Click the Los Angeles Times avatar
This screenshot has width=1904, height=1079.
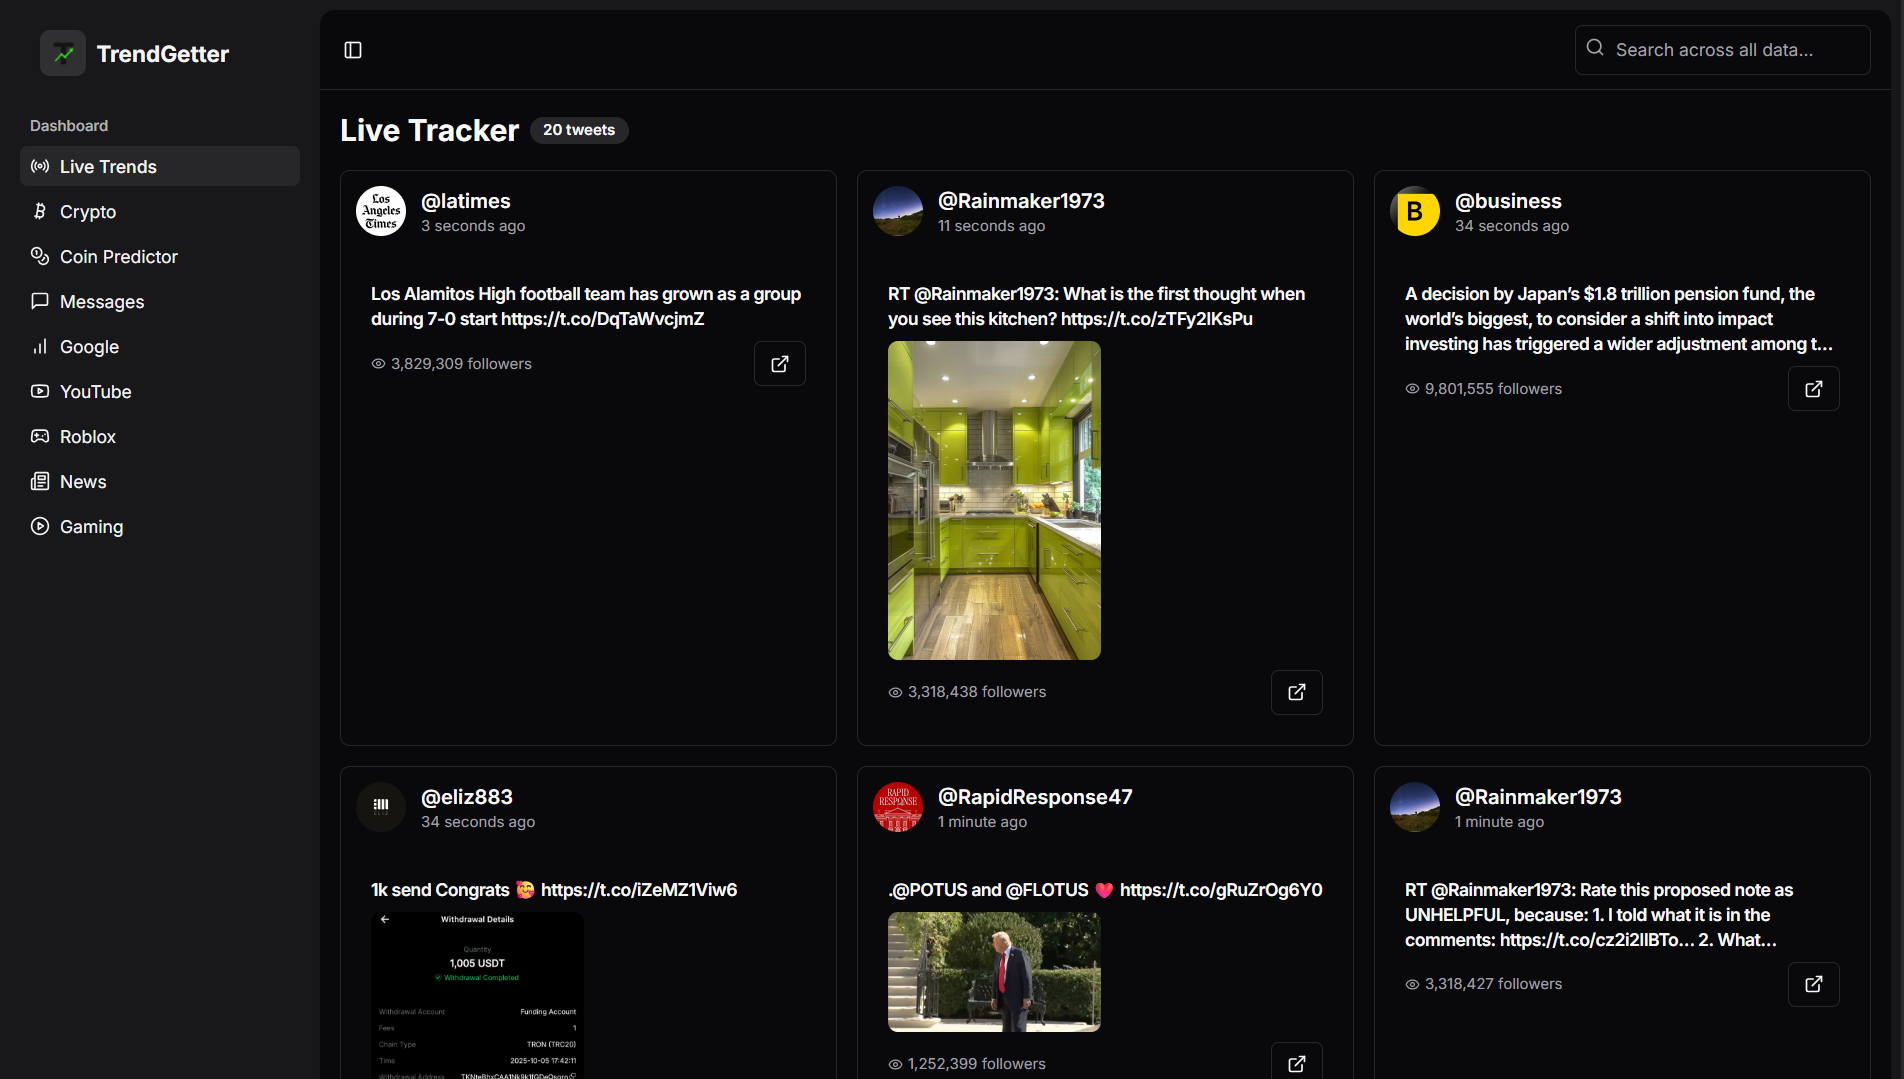point(381,212)
